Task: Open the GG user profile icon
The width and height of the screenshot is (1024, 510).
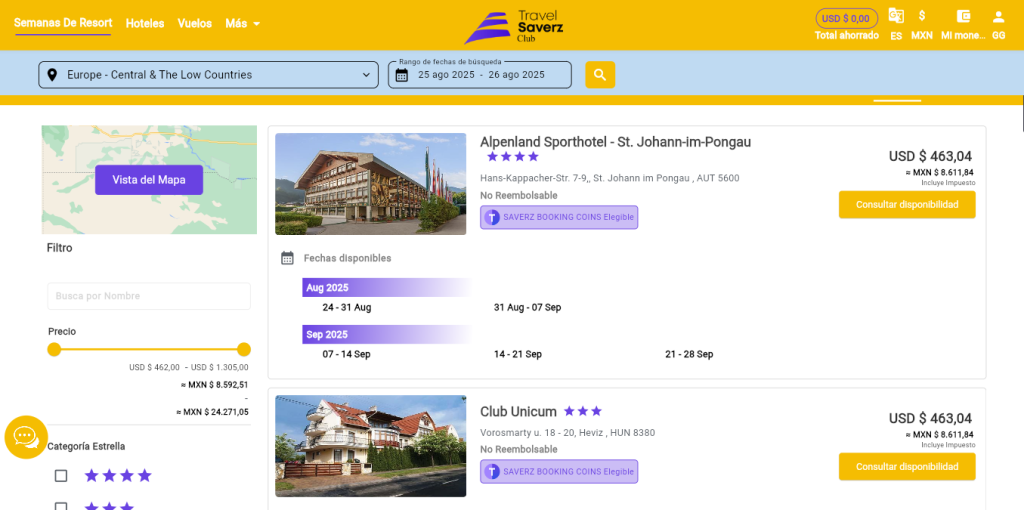Action: [998, 16]
